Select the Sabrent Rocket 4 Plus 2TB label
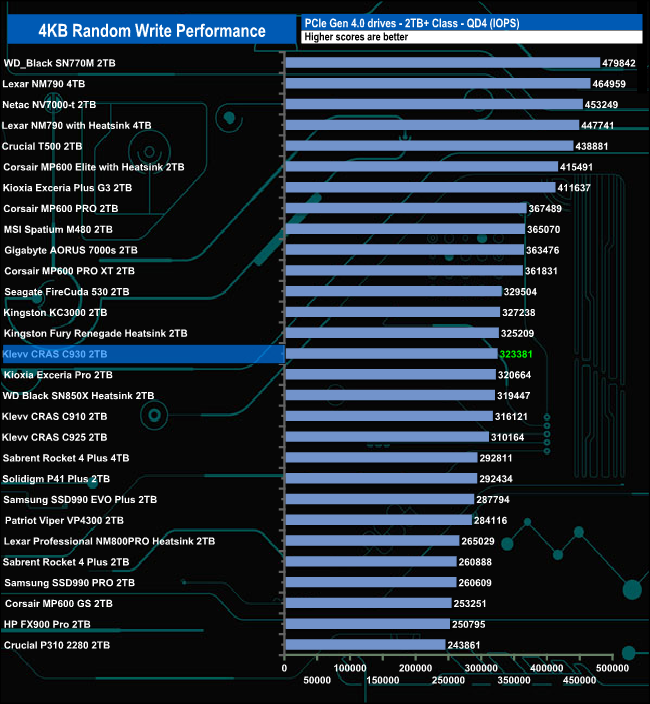The width and height of the screenshot is (650, 704). point(66,562)
